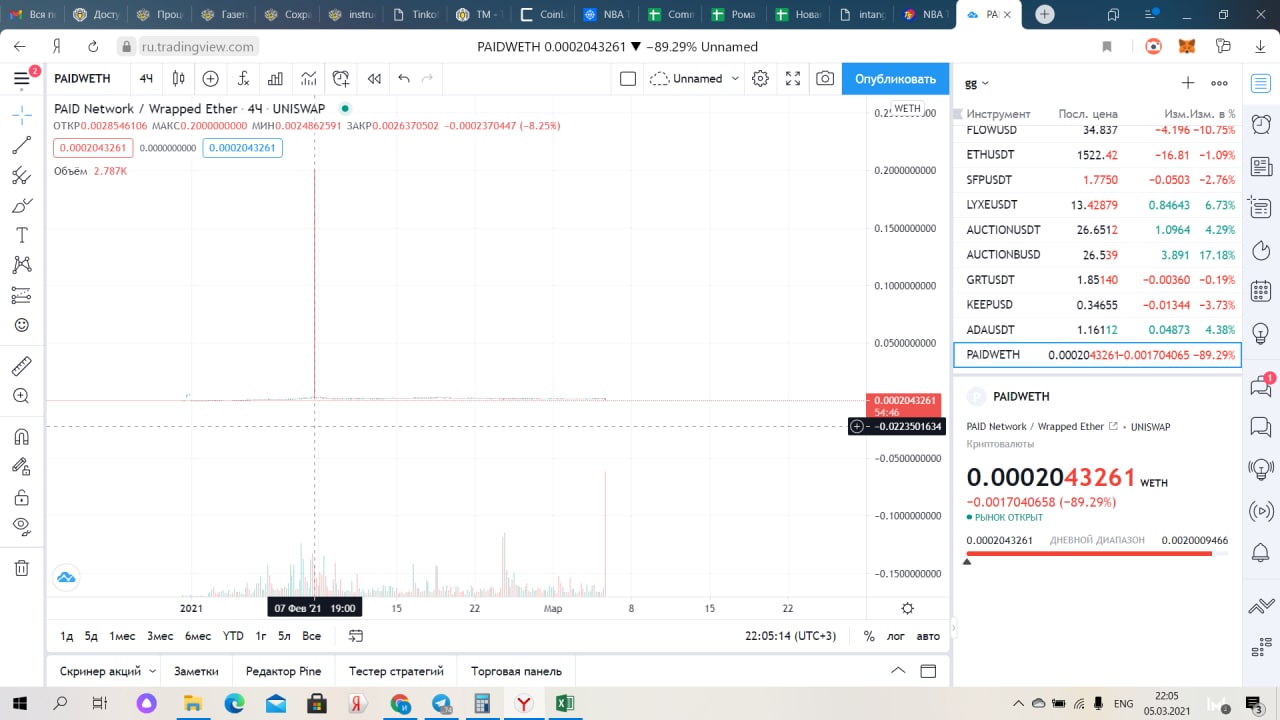Click the PAIDWETH symbol search field

click(83, 79)
